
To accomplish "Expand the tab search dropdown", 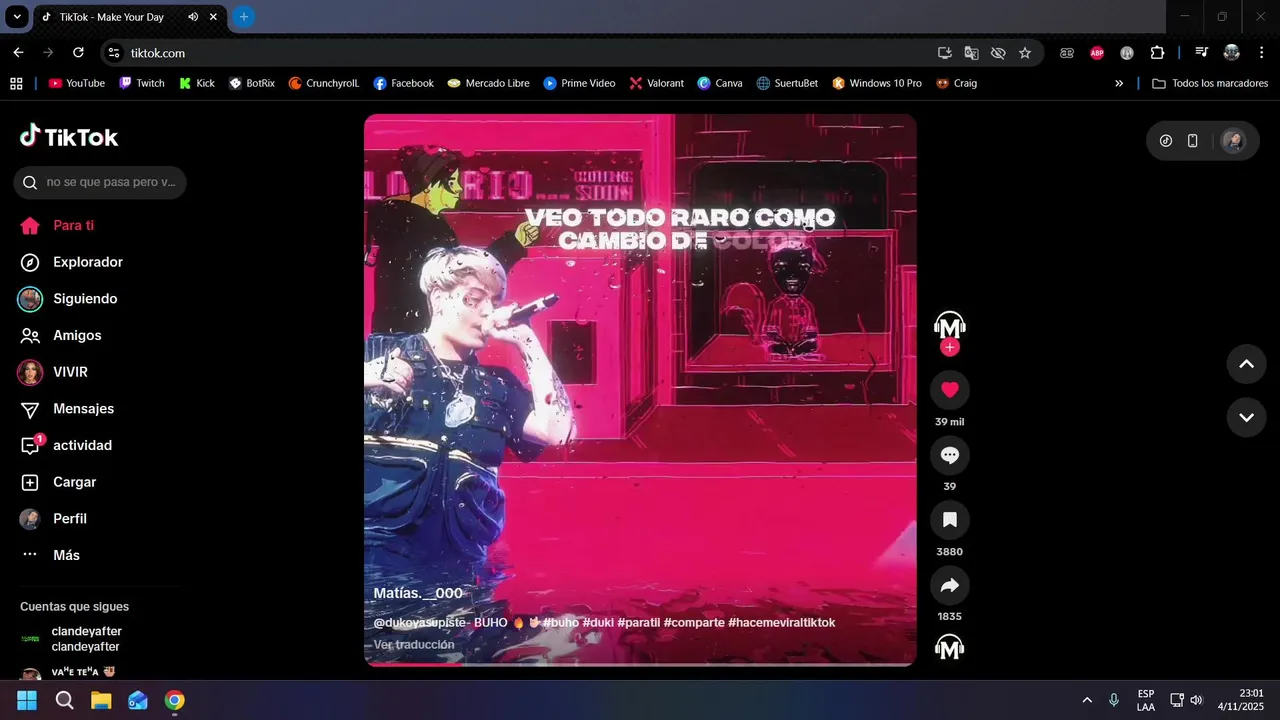I will click(17, 17).
